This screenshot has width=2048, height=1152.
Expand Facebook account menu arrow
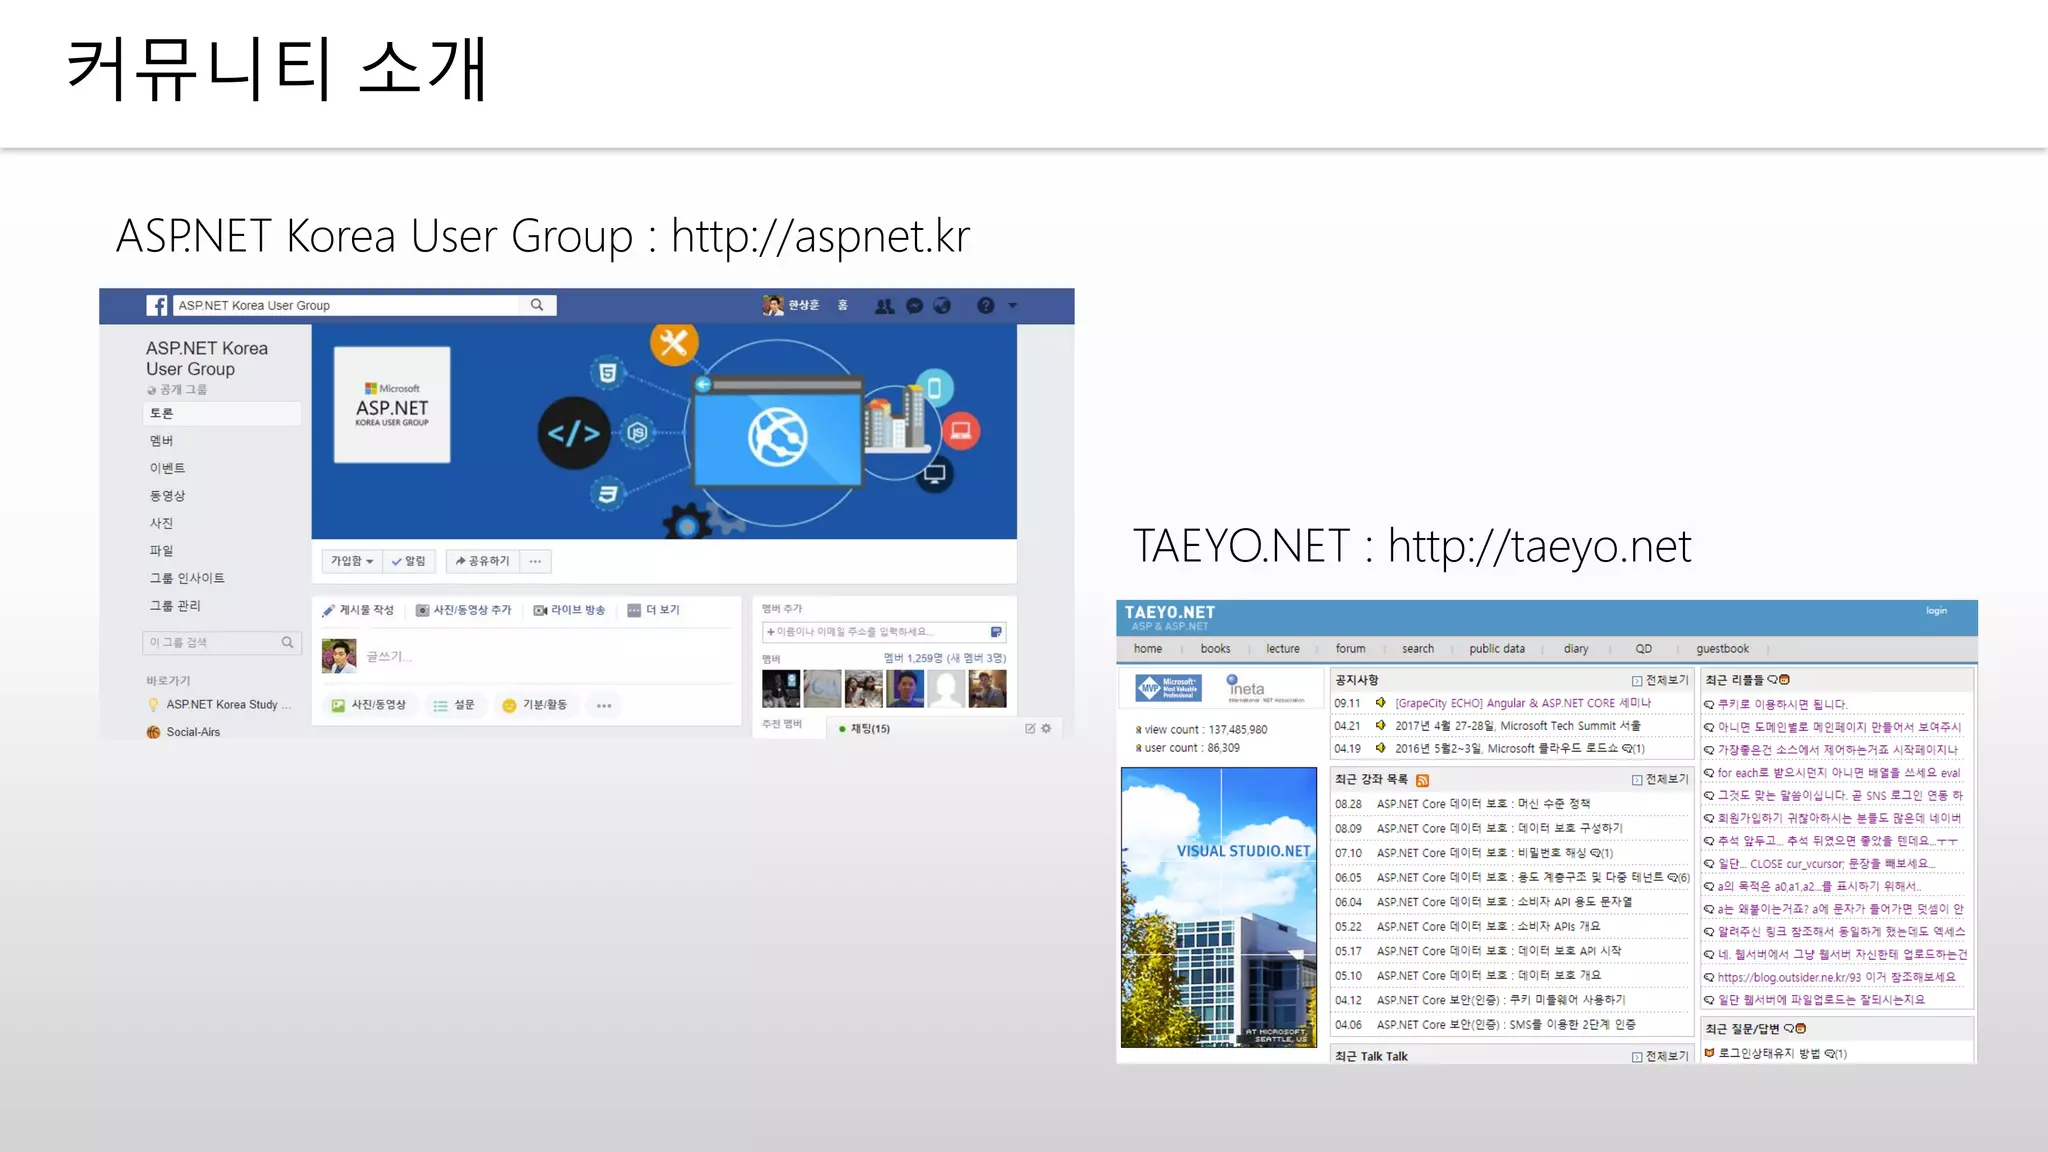[x=1013, y=306]
